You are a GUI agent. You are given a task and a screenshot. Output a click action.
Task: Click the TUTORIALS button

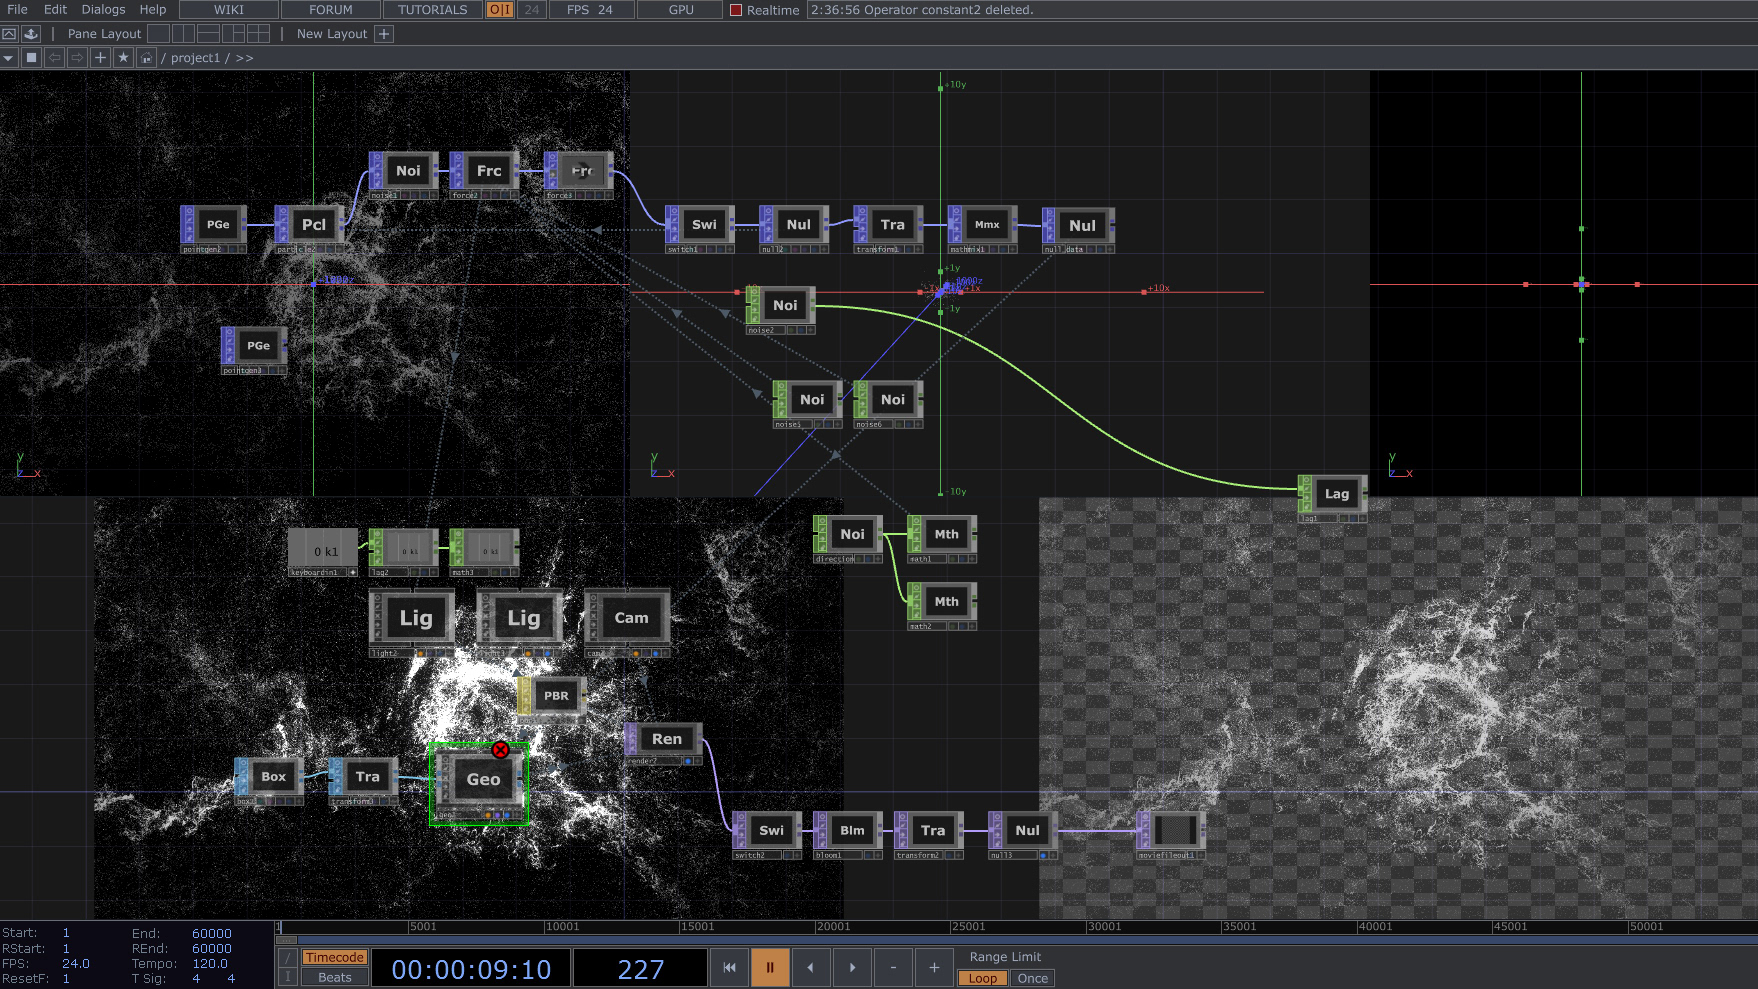click(431, 10)
